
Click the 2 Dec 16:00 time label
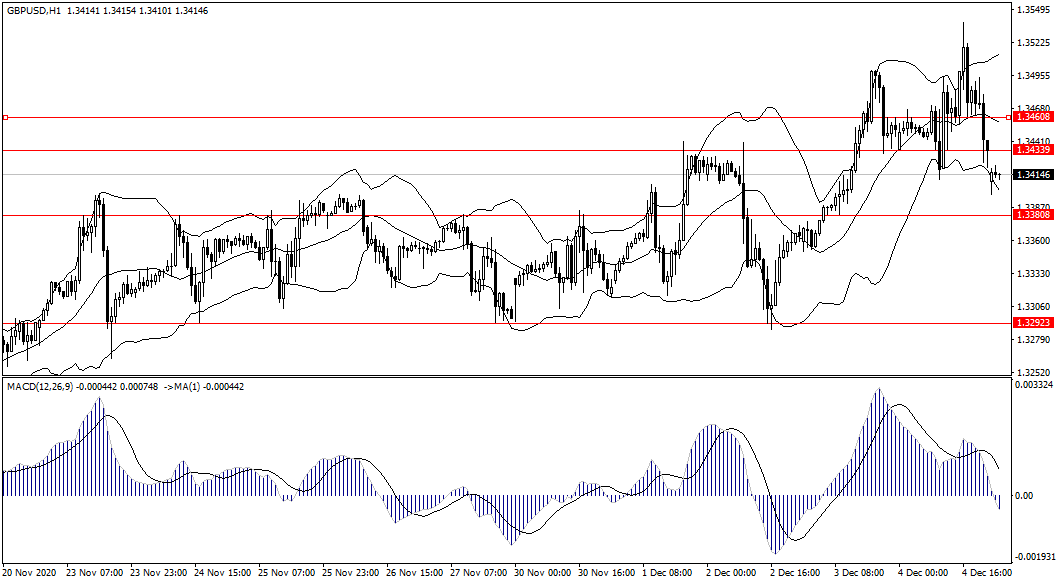(793, 573)
